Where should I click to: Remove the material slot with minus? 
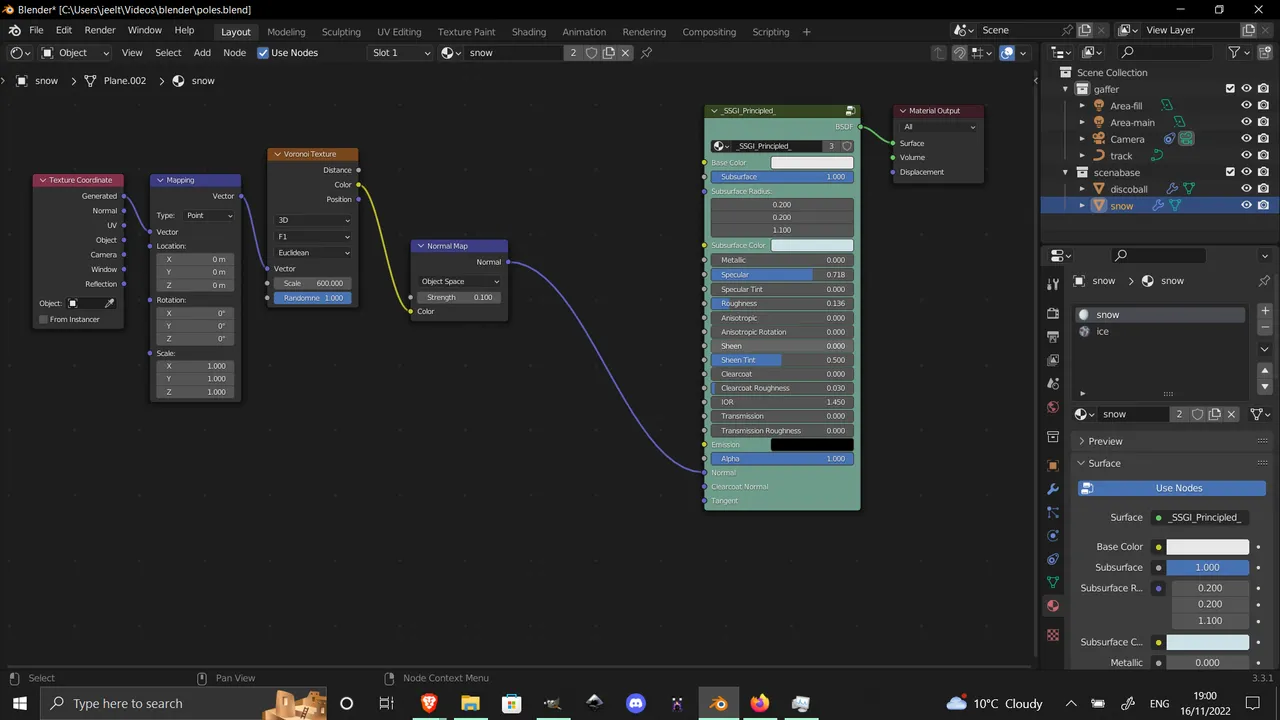tap(1265, 328)
